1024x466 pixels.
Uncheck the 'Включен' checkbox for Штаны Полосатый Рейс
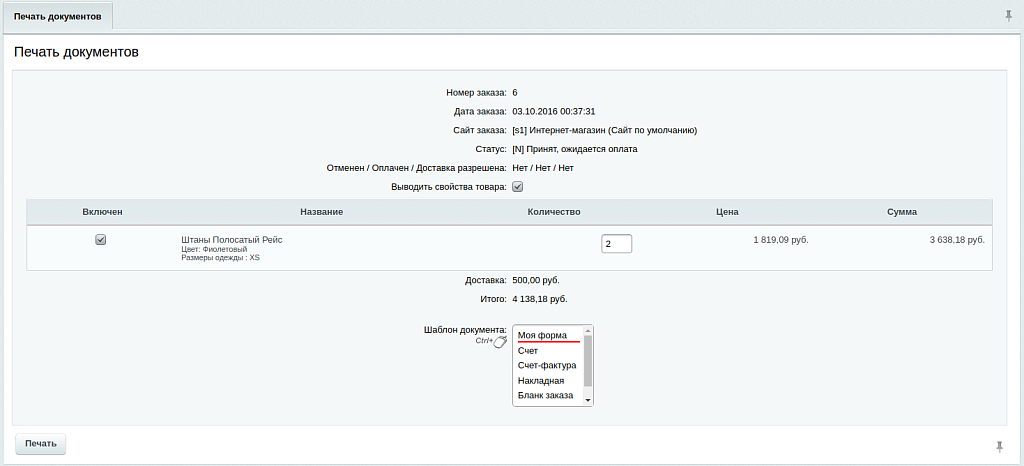tap(100, 240)
